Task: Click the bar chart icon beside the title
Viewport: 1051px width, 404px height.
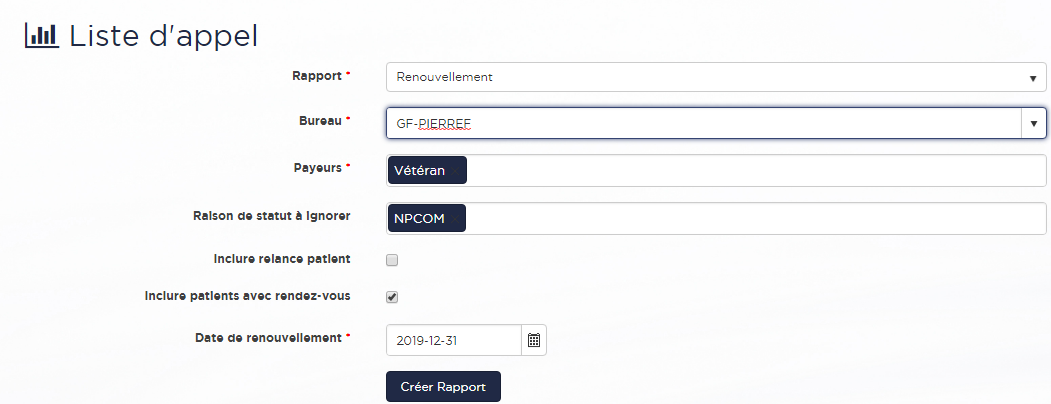Action: pyautogui.click(x=42, y=35)
